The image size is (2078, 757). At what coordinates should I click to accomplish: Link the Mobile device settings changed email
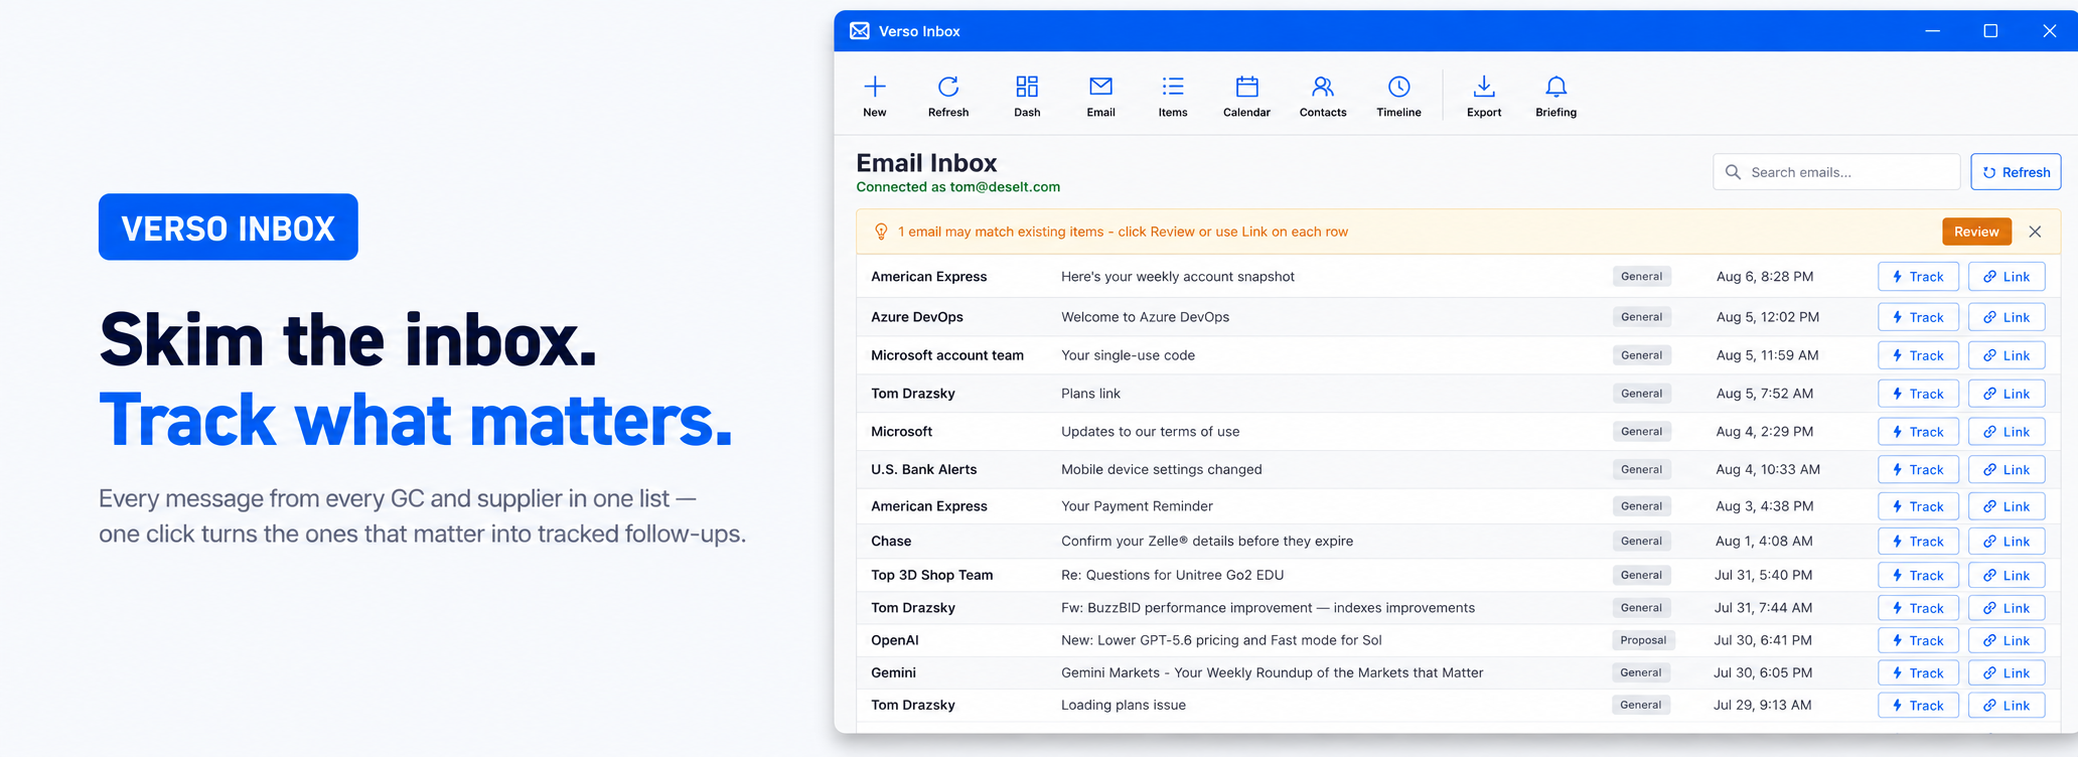tap(2006, 469)
